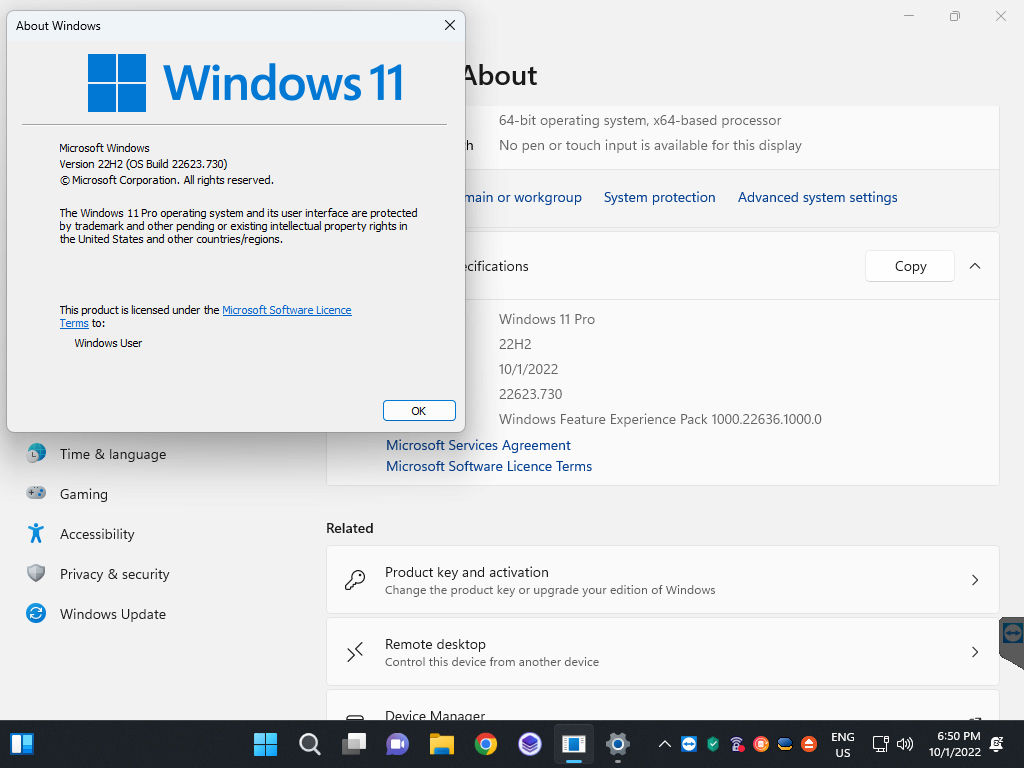
Task: Open Remote desktop settings
Action: coord(662,652)
